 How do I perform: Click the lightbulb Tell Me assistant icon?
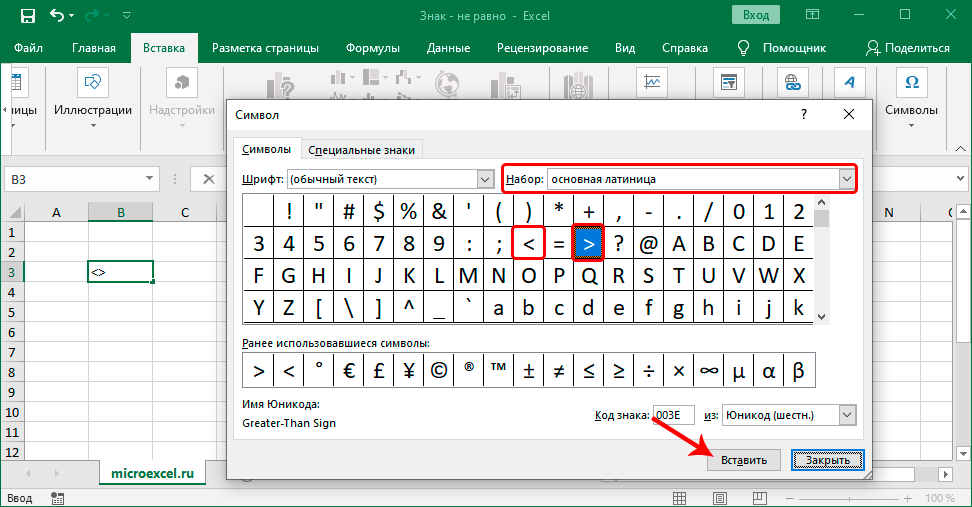[743, 48]
